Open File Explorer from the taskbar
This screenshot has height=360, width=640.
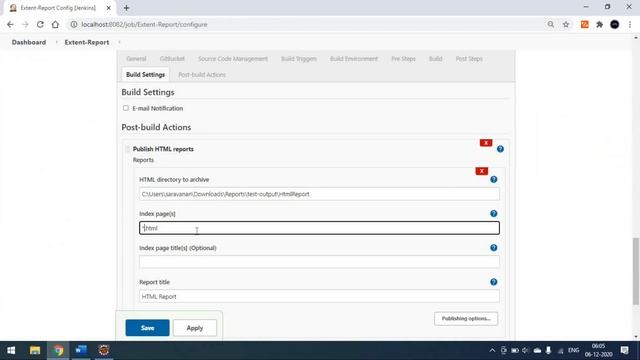(x=35, y=350)
